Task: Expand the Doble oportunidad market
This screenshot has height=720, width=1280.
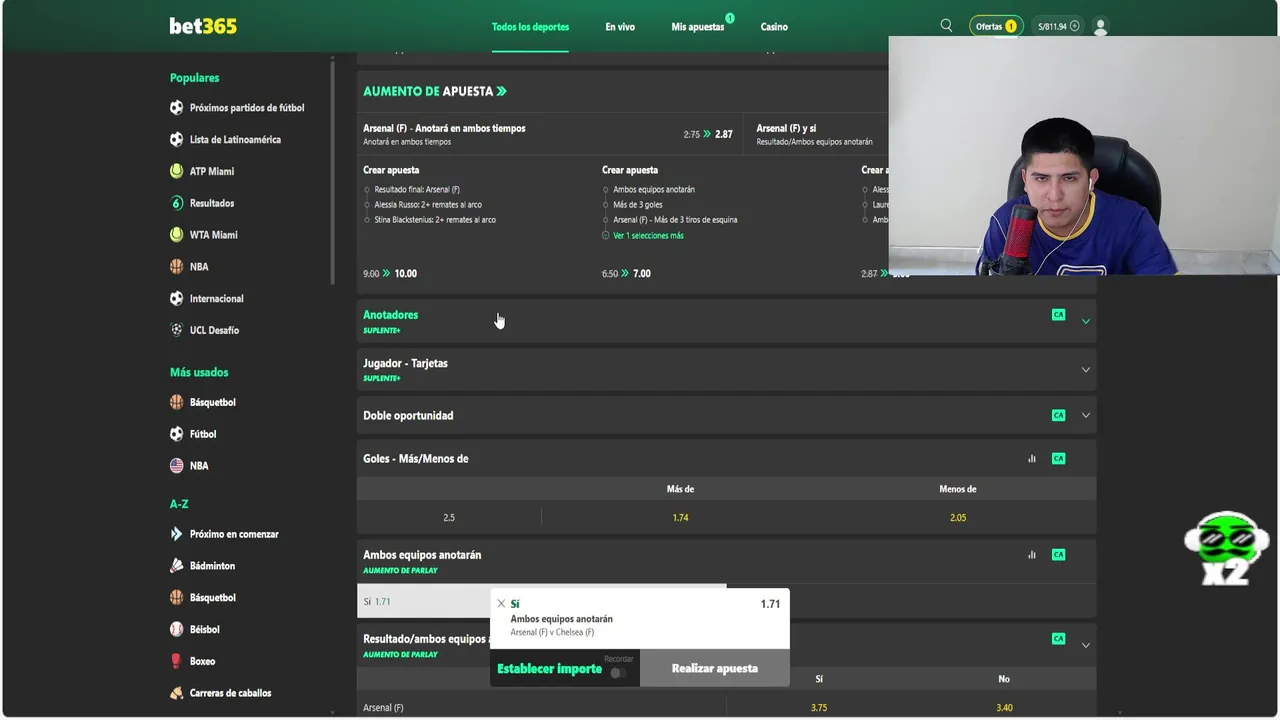Action: pyautogui.click(x=1085, y=416)
